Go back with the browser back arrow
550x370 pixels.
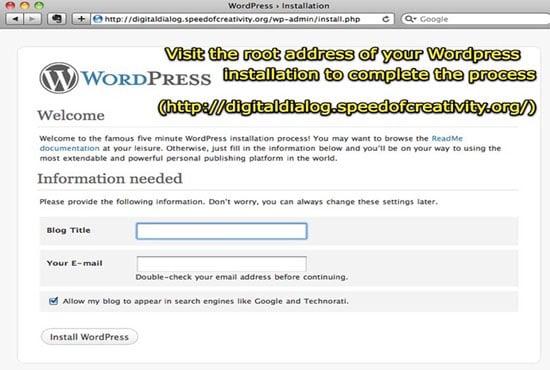(x=15, y=19)
